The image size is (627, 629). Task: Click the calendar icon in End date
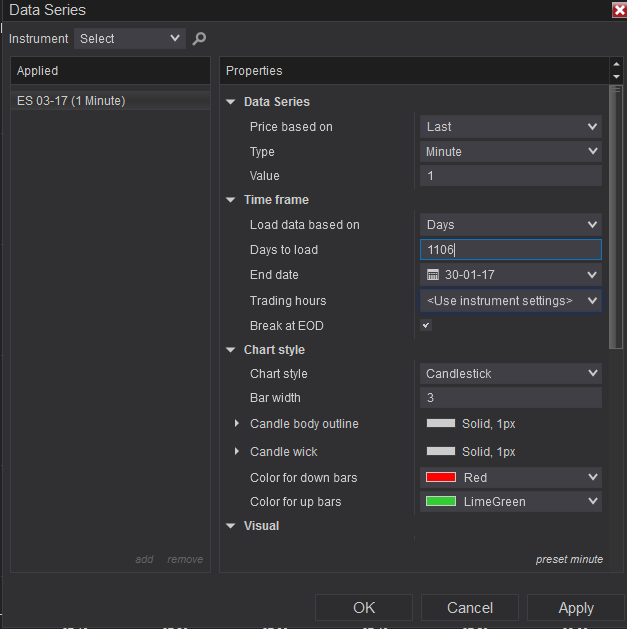click(x=433, y=275)
